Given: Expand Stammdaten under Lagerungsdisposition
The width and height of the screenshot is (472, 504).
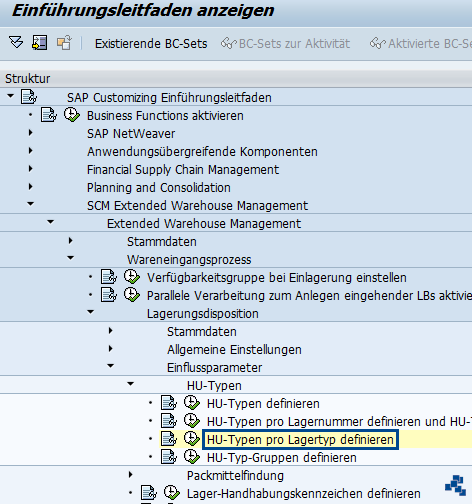Looking at the screenshot, I should pyautogui.click(x=111, y=331).
